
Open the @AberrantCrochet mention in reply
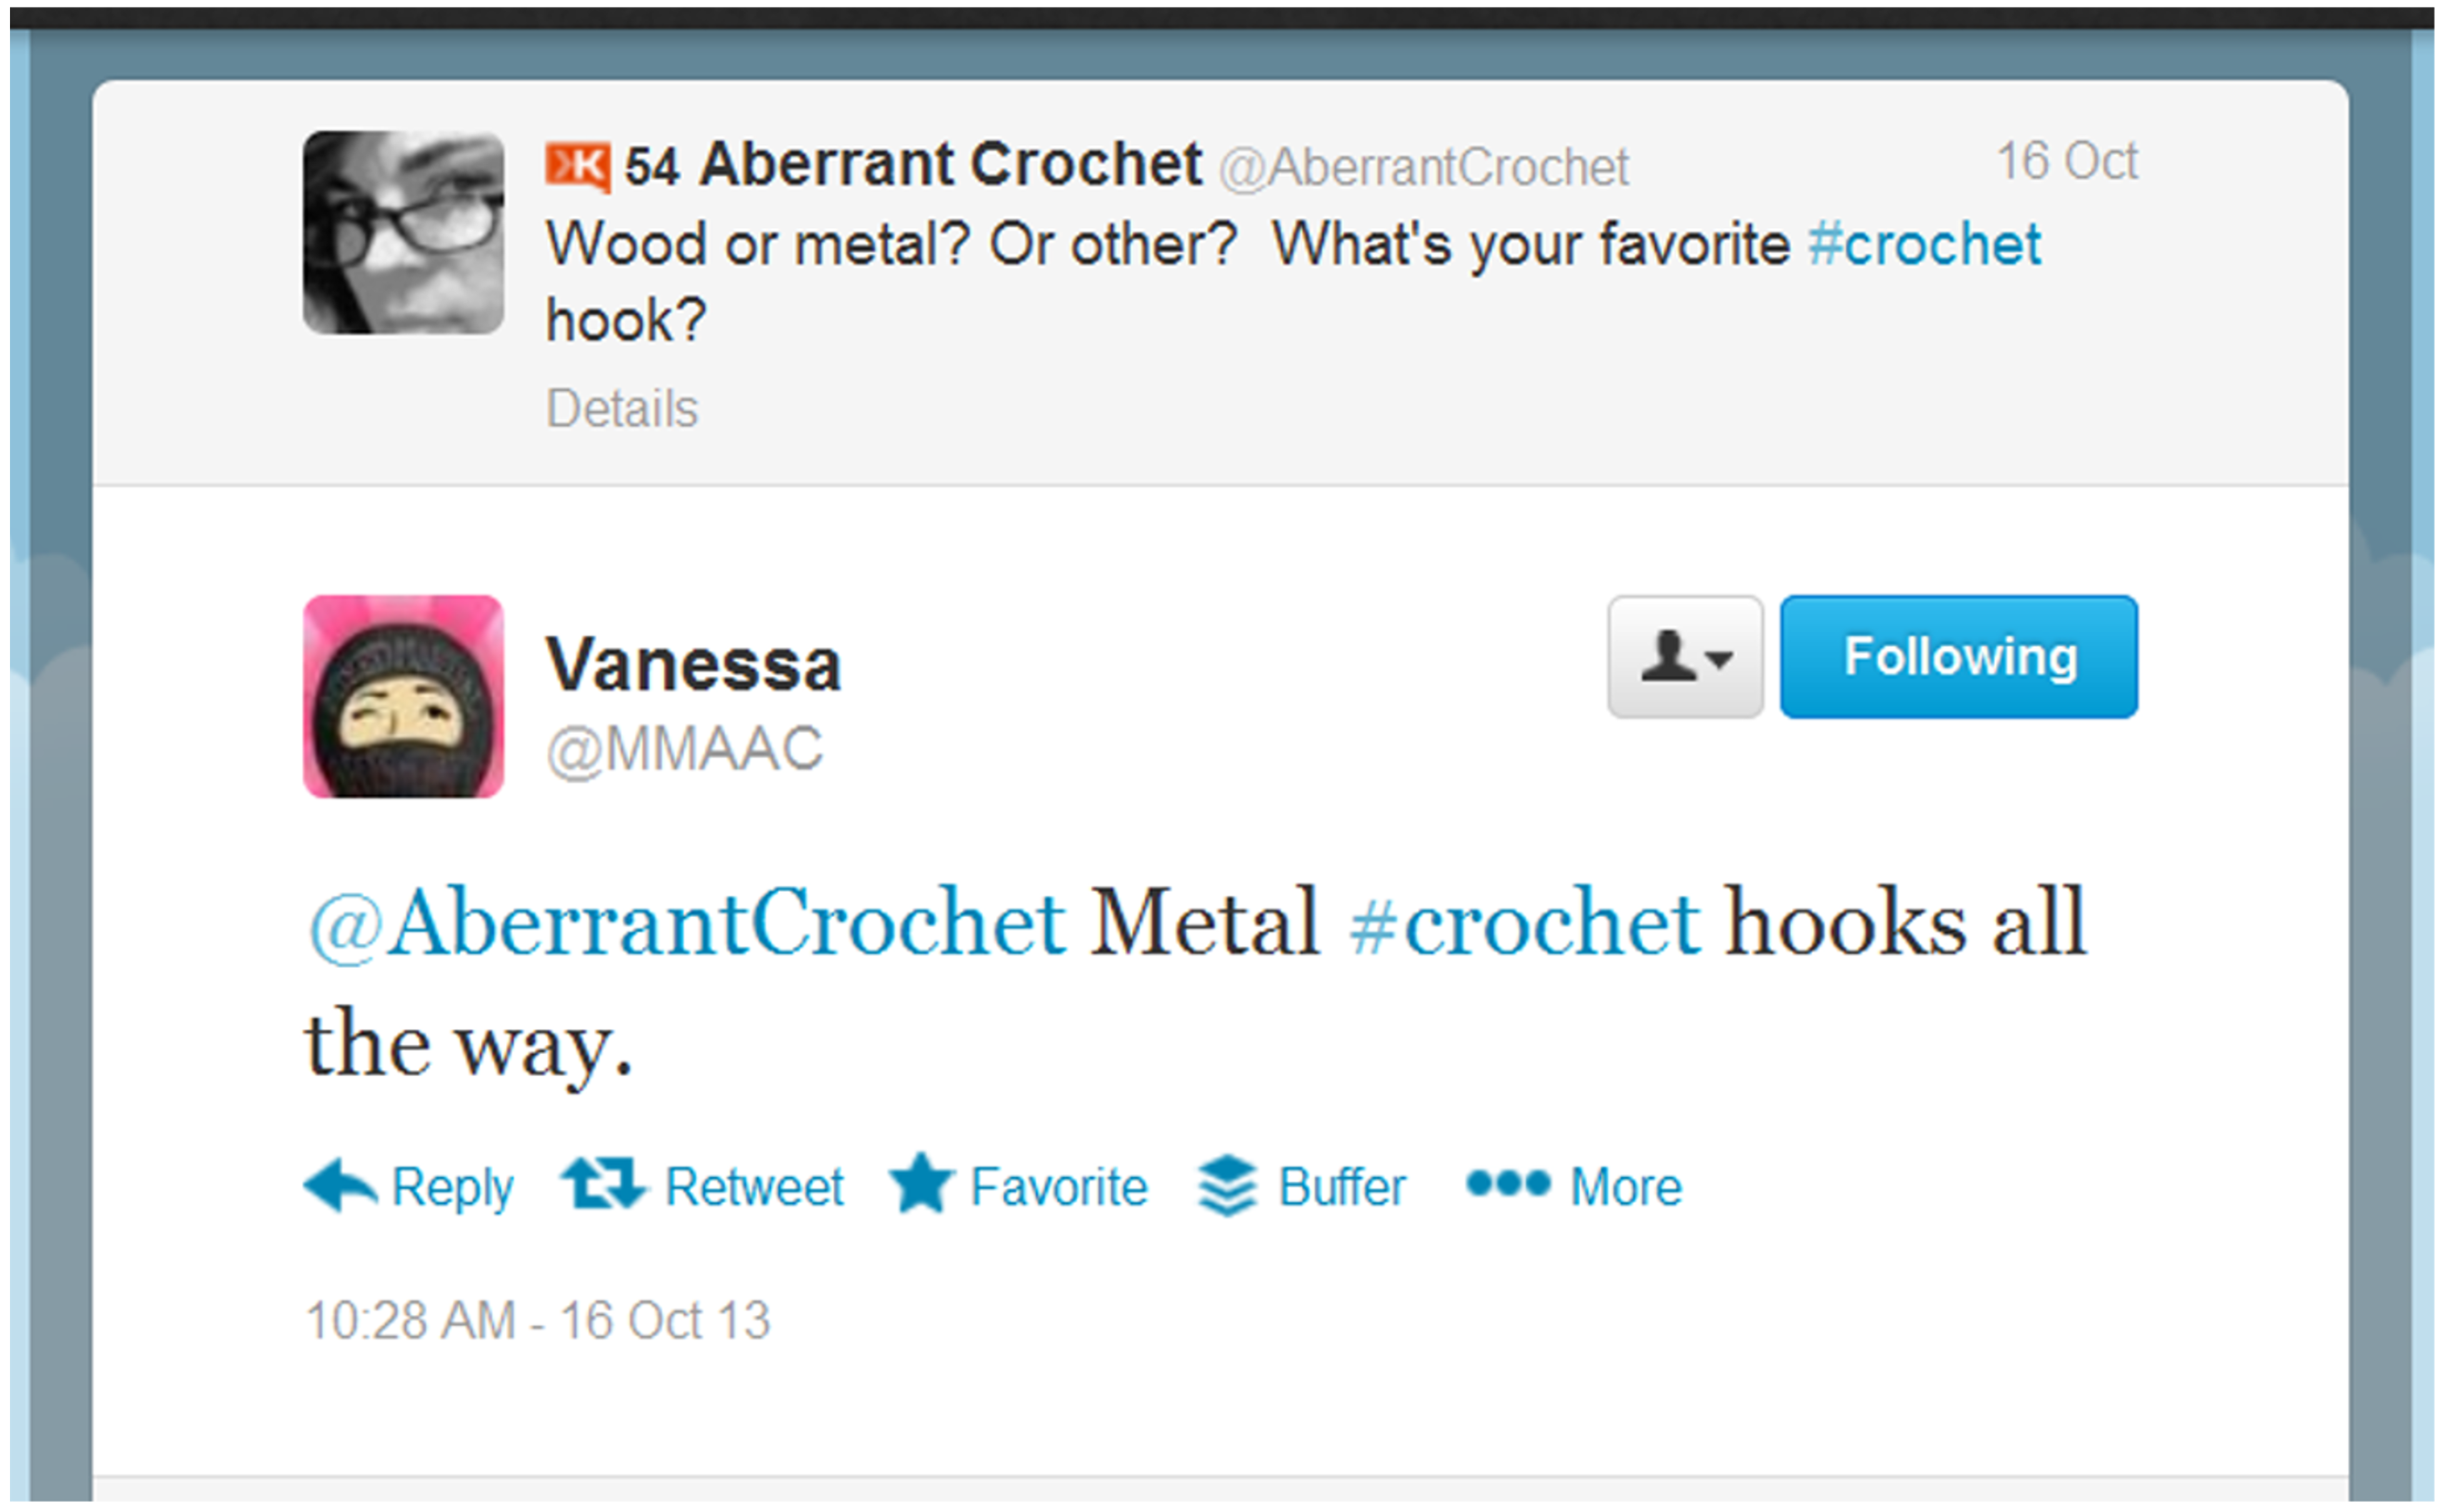point(687,922)
